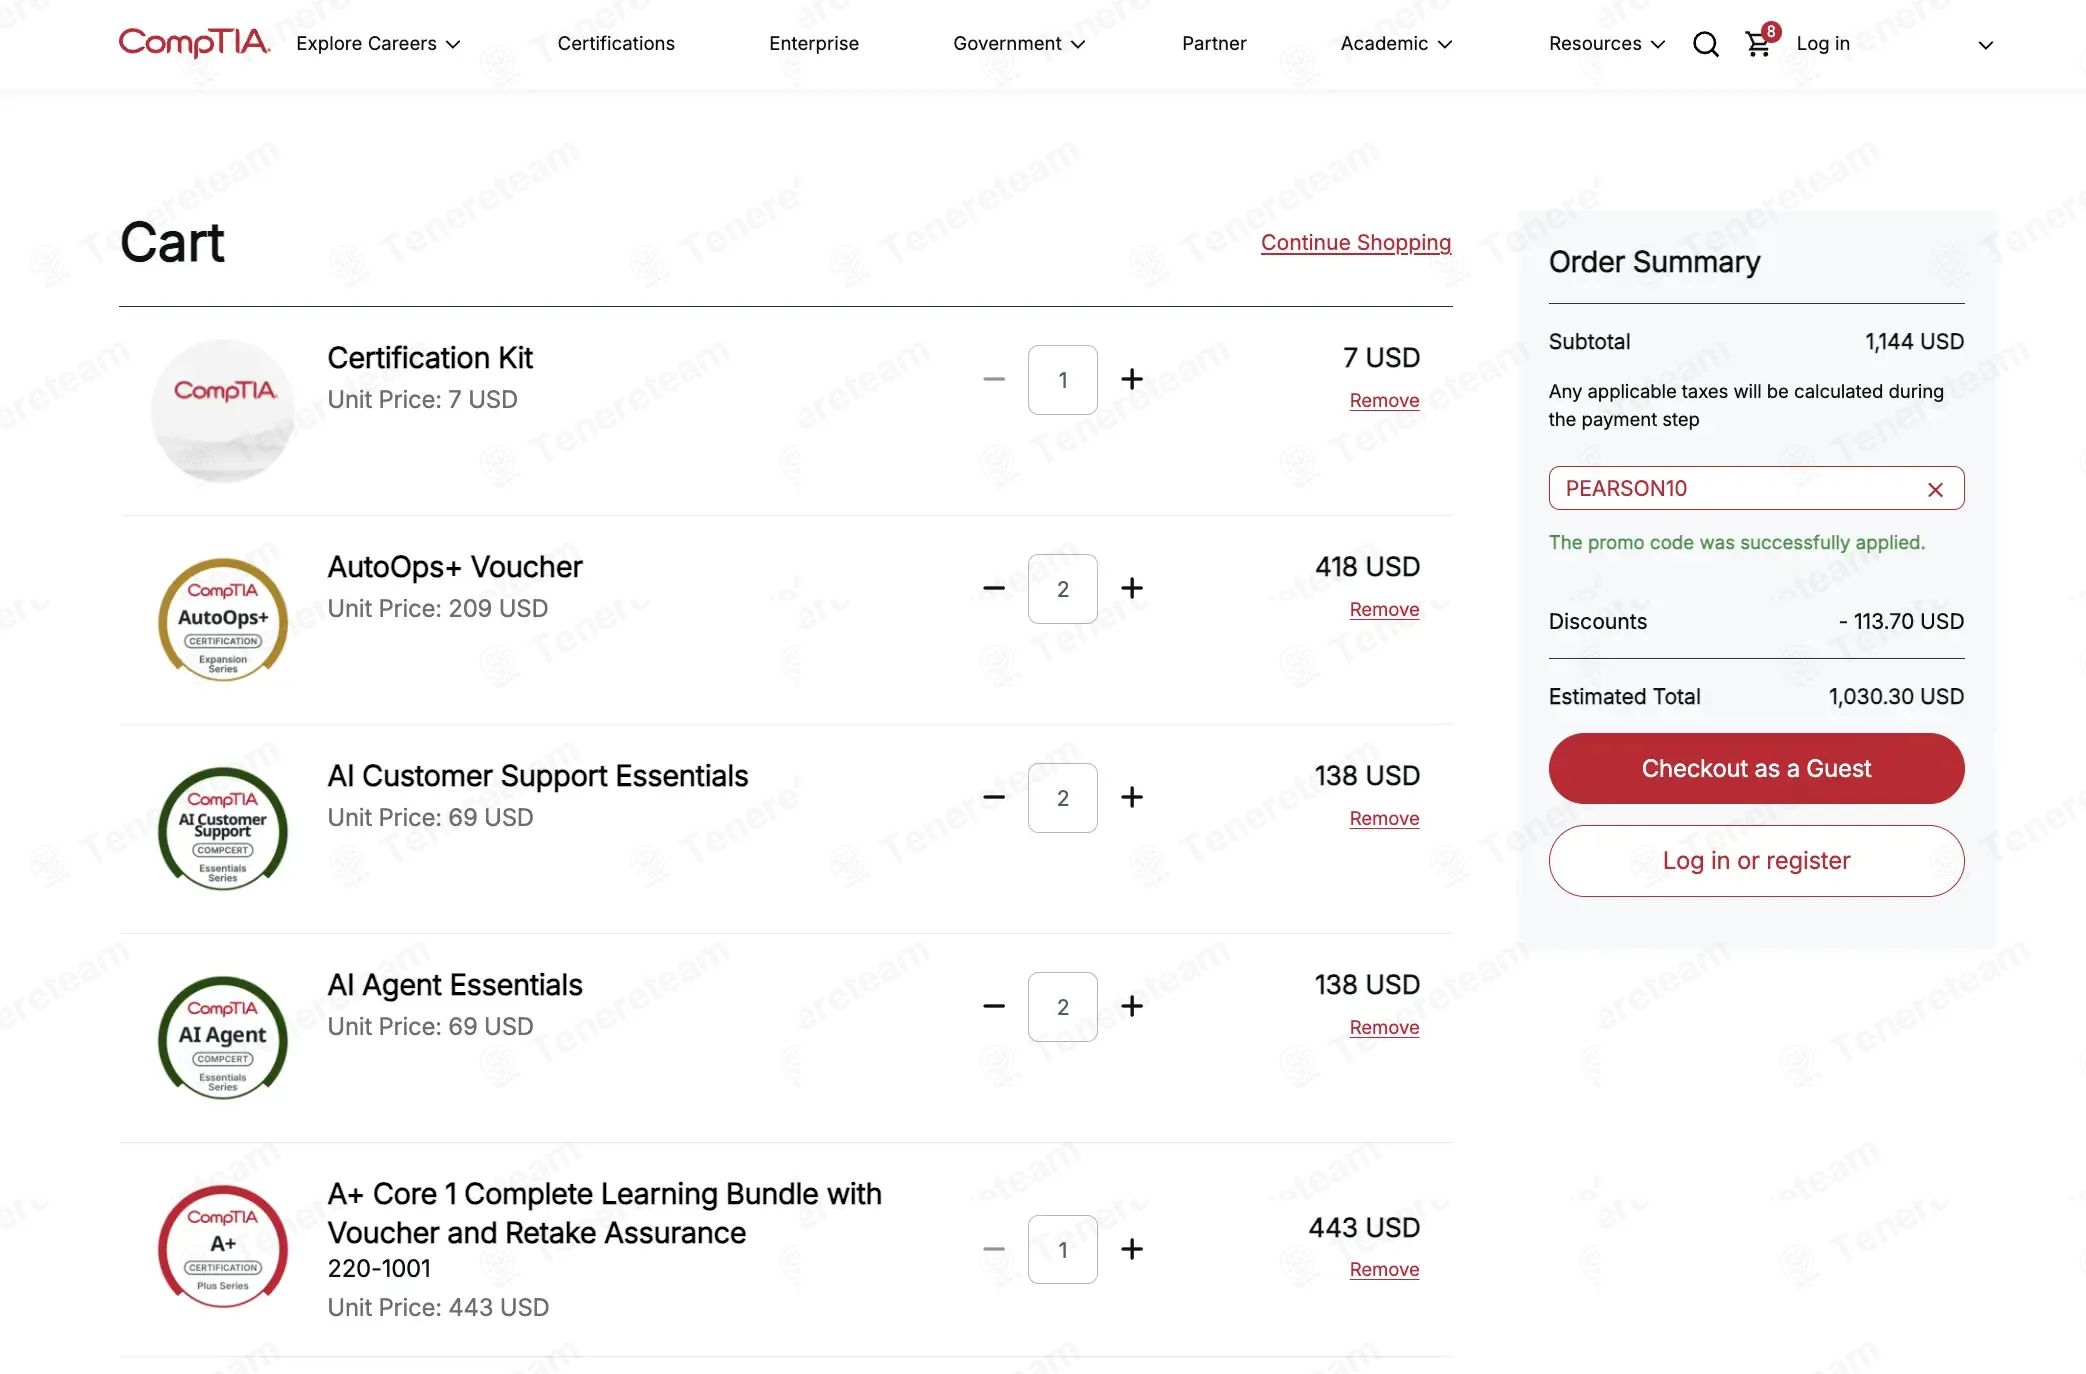
Task: Click A+ Core 1 Complete Learning Bundle title
Action: click(604, 1213)
